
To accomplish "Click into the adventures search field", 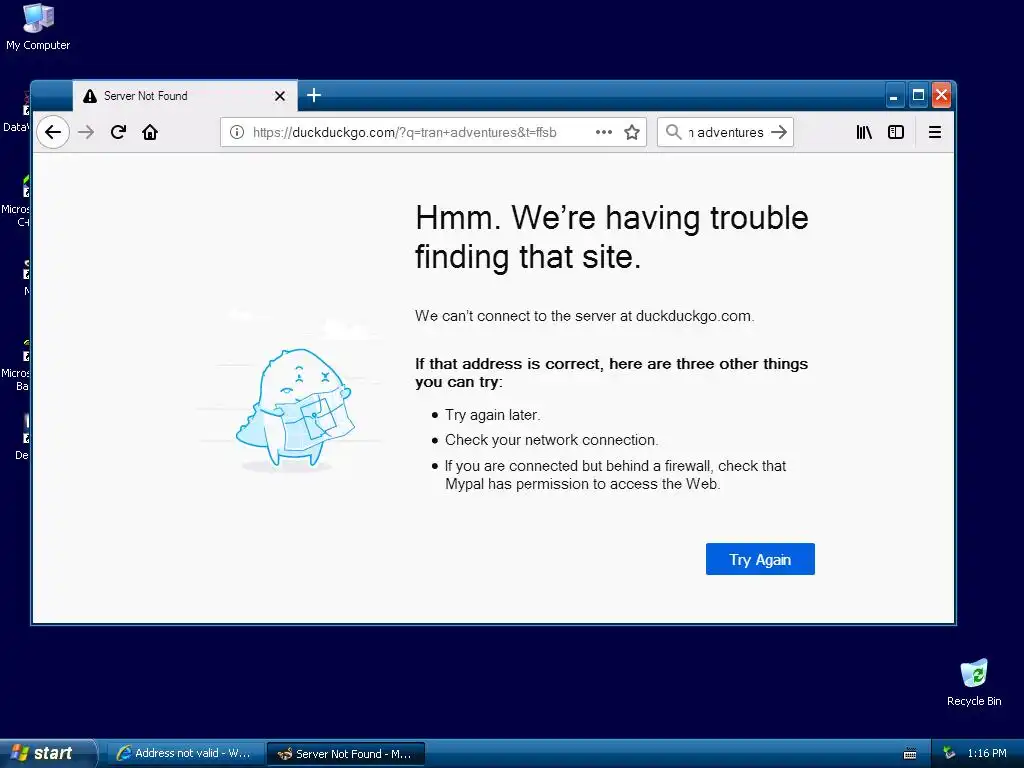I will coord(725,132).
